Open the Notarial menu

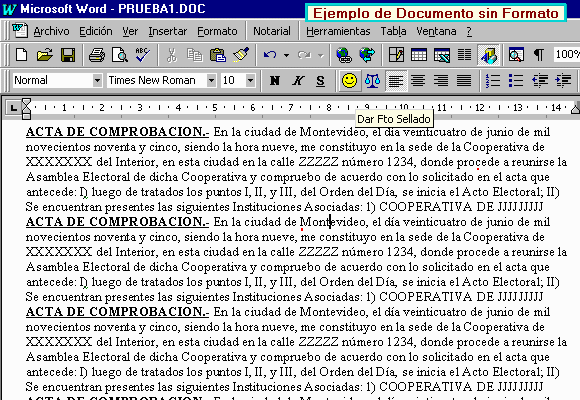click(x=272, y=31)
